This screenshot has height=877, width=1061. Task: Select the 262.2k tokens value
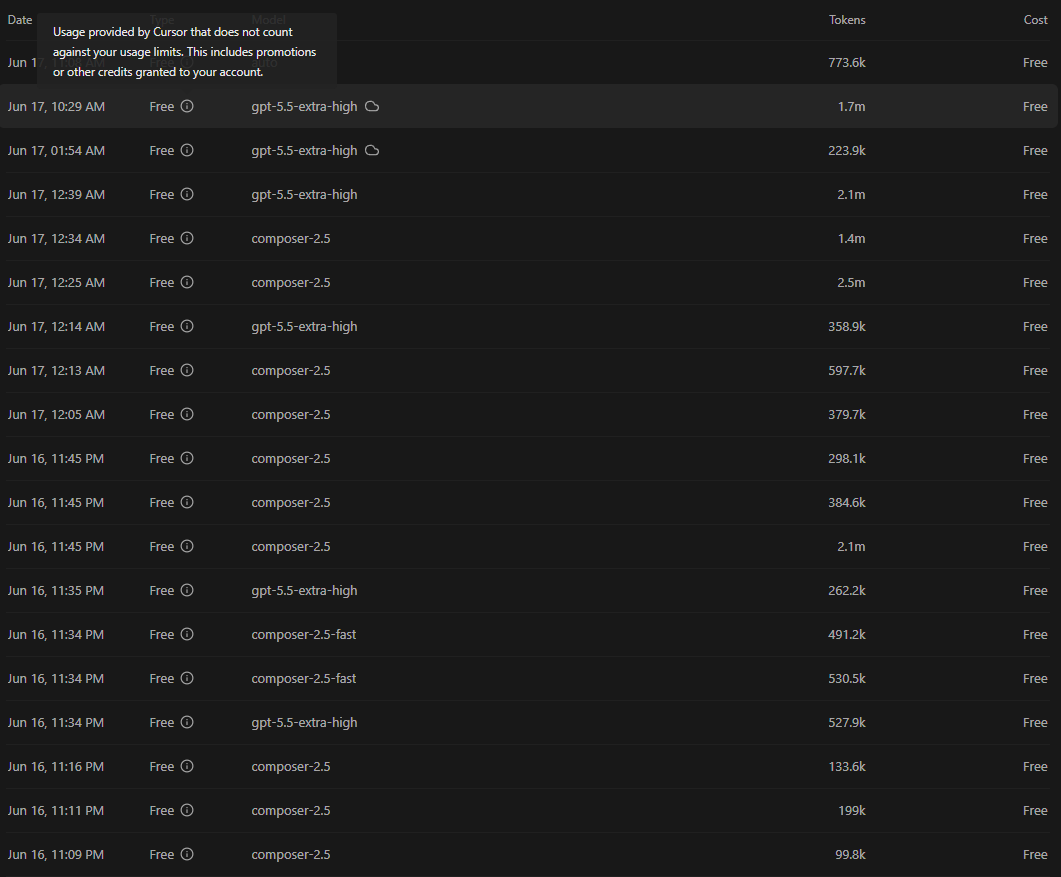point(847,590)
